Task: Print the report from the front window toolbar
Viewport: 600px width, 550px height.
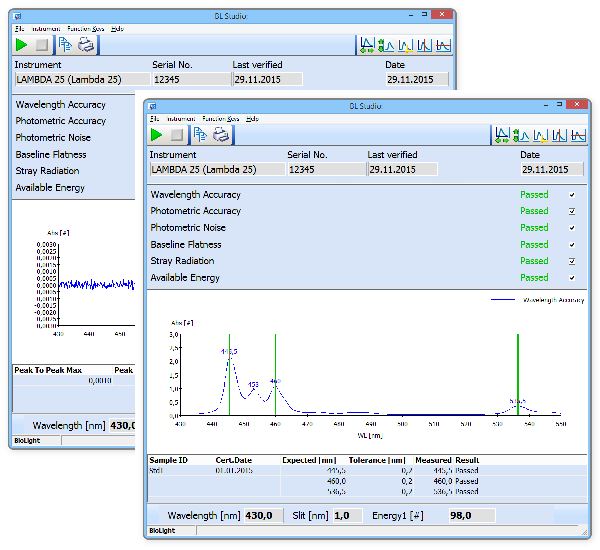Action: (x=221, y=135)
